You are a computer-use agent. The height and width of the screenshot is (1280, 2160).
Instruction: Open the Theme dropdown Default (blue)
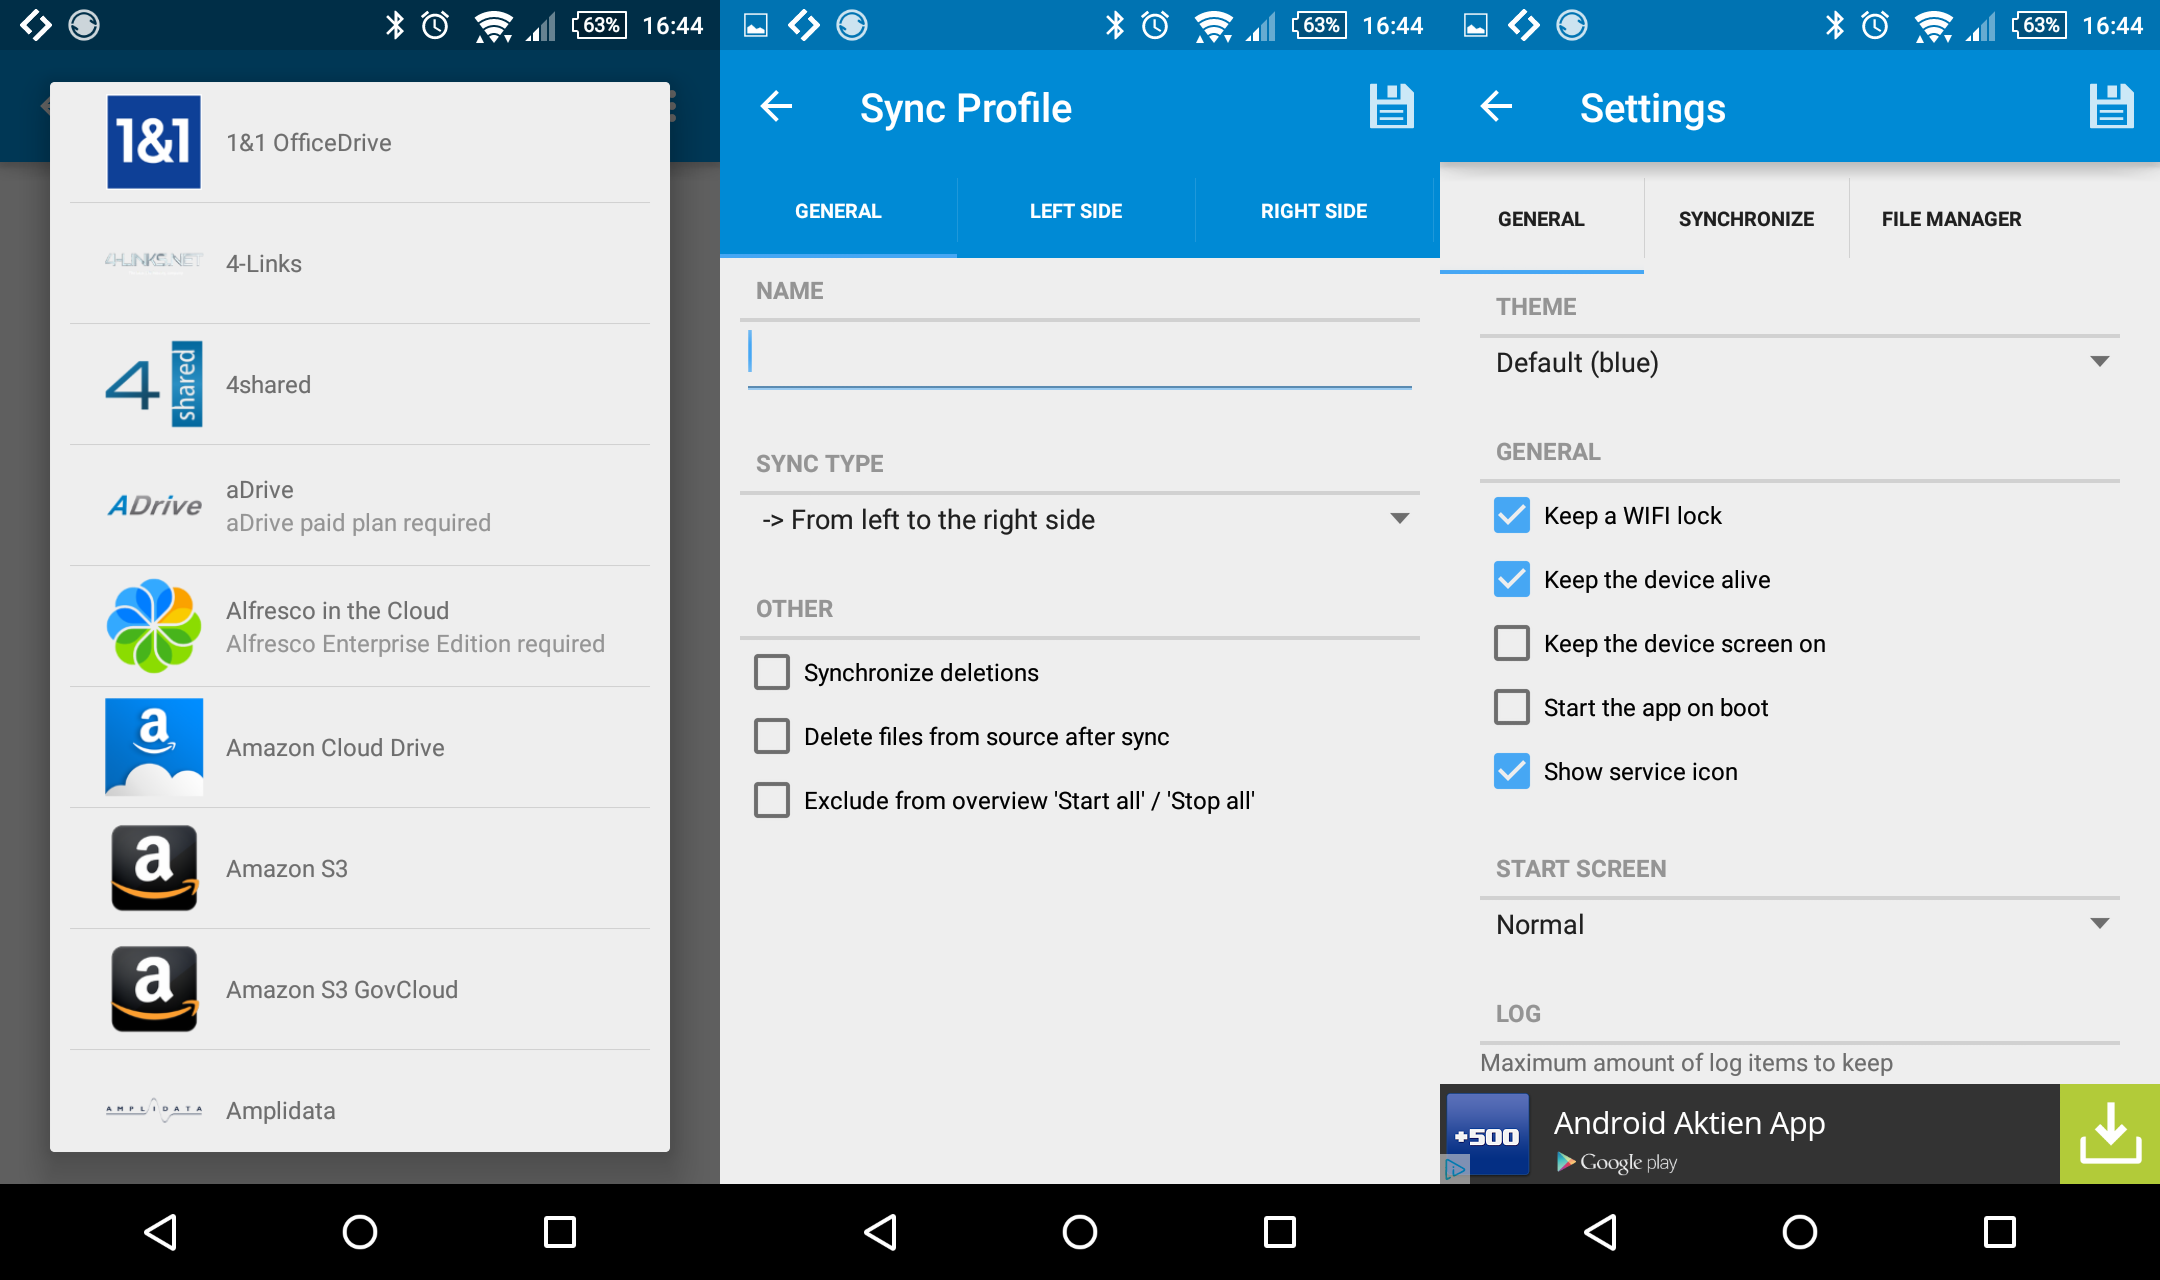(x=1800, y=362)
